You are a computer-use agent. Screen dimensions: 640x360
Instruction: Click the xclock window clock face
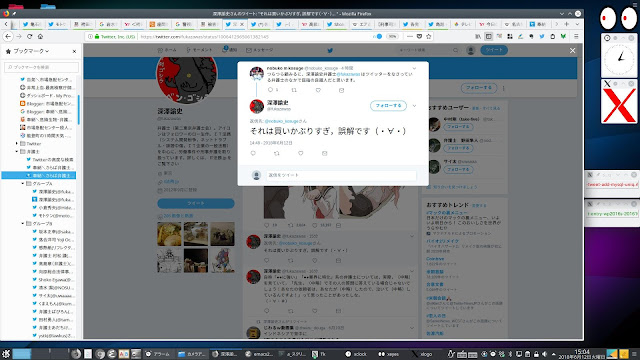(619, 59)
